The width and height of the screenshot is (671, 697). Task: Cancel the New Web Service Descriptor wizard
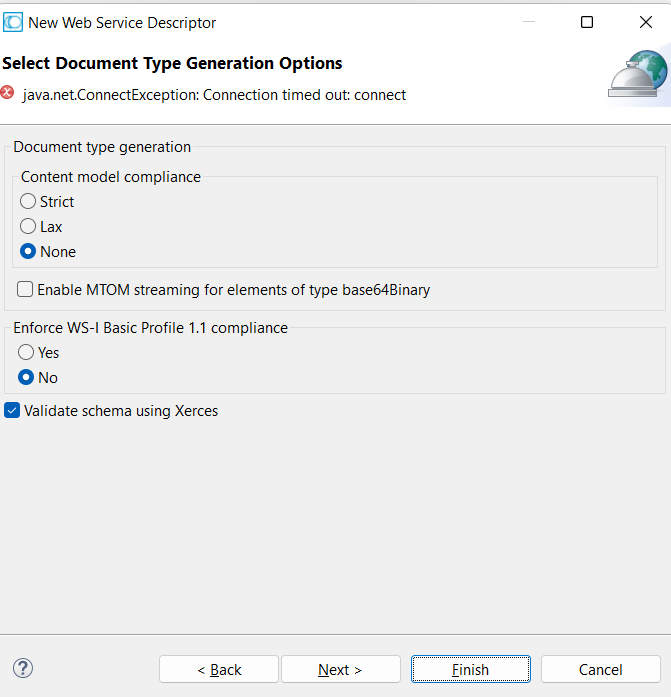pyautogui.click(x=600, y=669)
